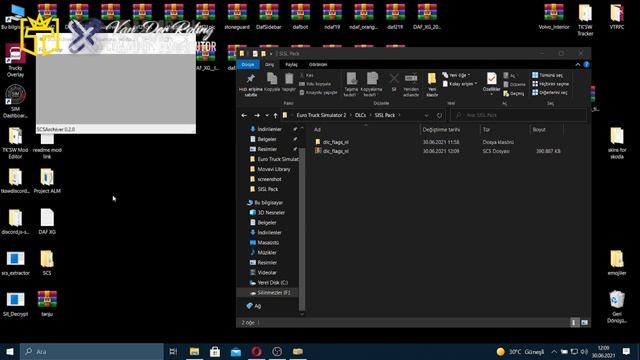This screenshot has width=640, height=360.
Task: Open the address bar history dropdown
Action: coord(427,116)
